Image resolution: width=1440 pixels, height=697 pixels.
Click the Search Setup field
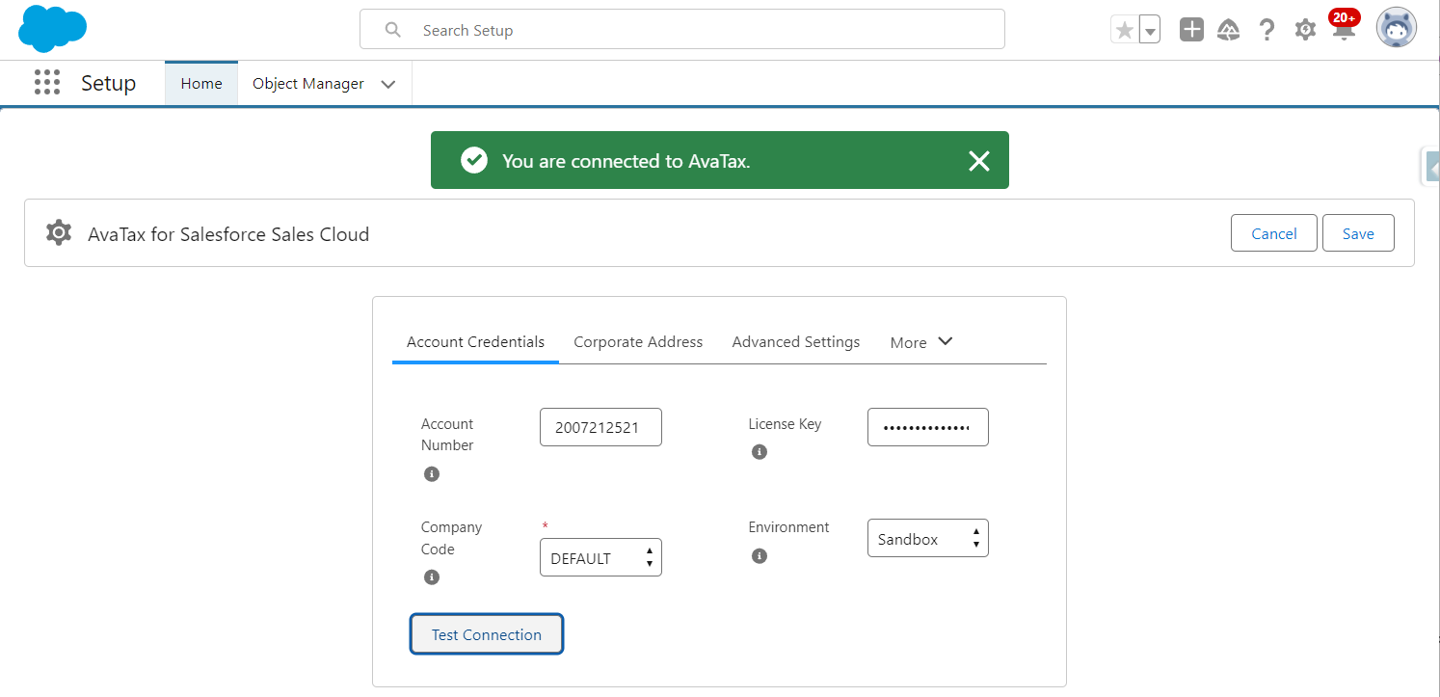click(682, 30)
